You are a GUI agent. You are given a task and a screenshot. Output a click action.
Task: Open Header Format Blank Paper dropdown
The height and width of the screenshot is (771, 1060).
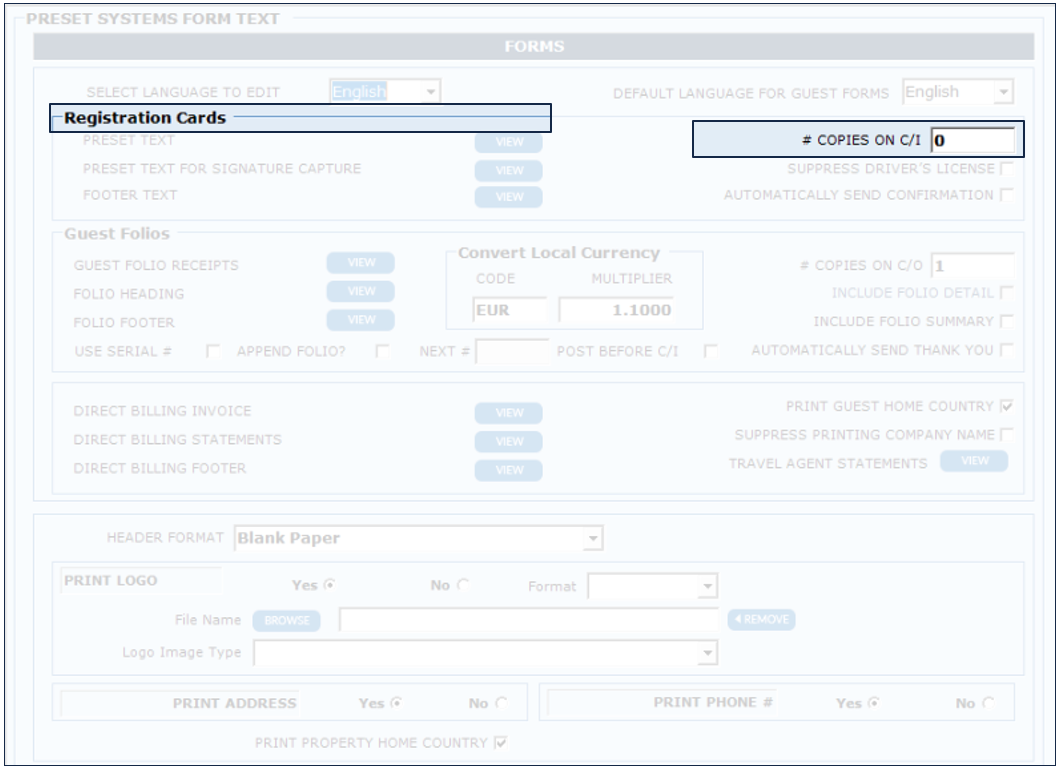tap(419, 539)
